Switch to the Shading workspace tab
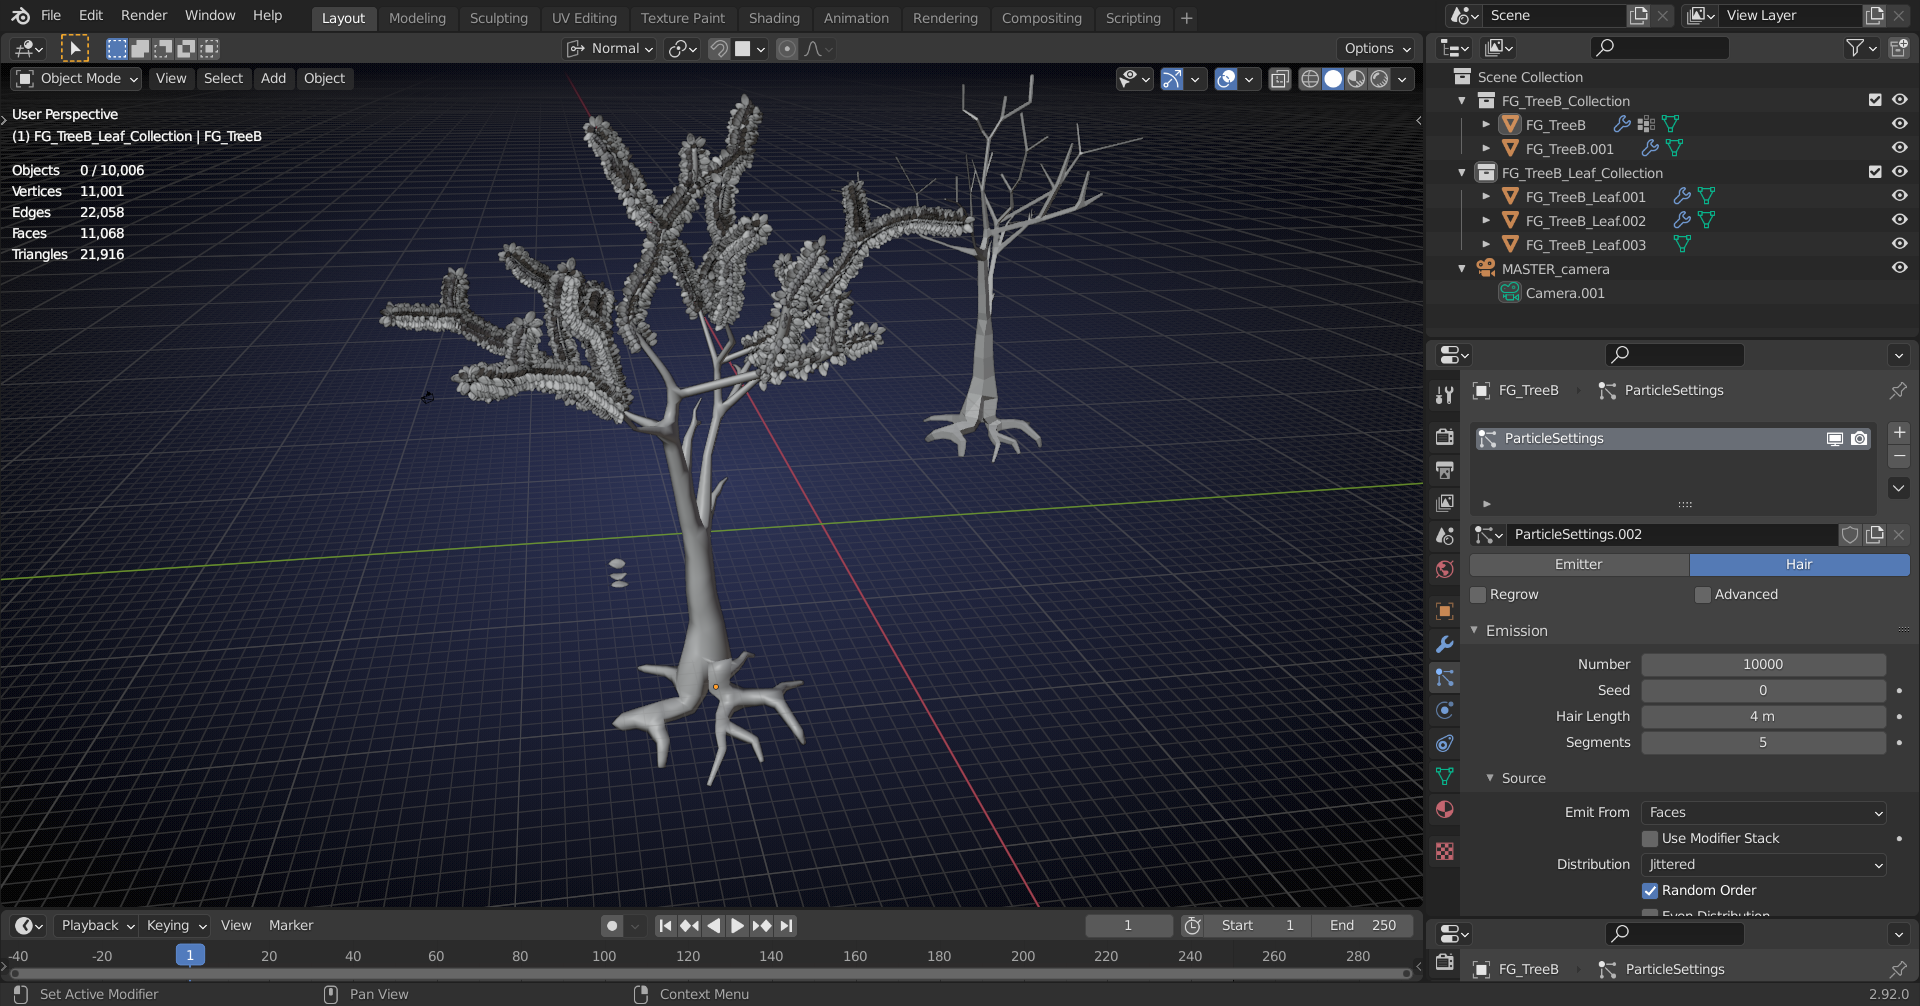This screenshot has height=1006, width=1920. (773, 18)
